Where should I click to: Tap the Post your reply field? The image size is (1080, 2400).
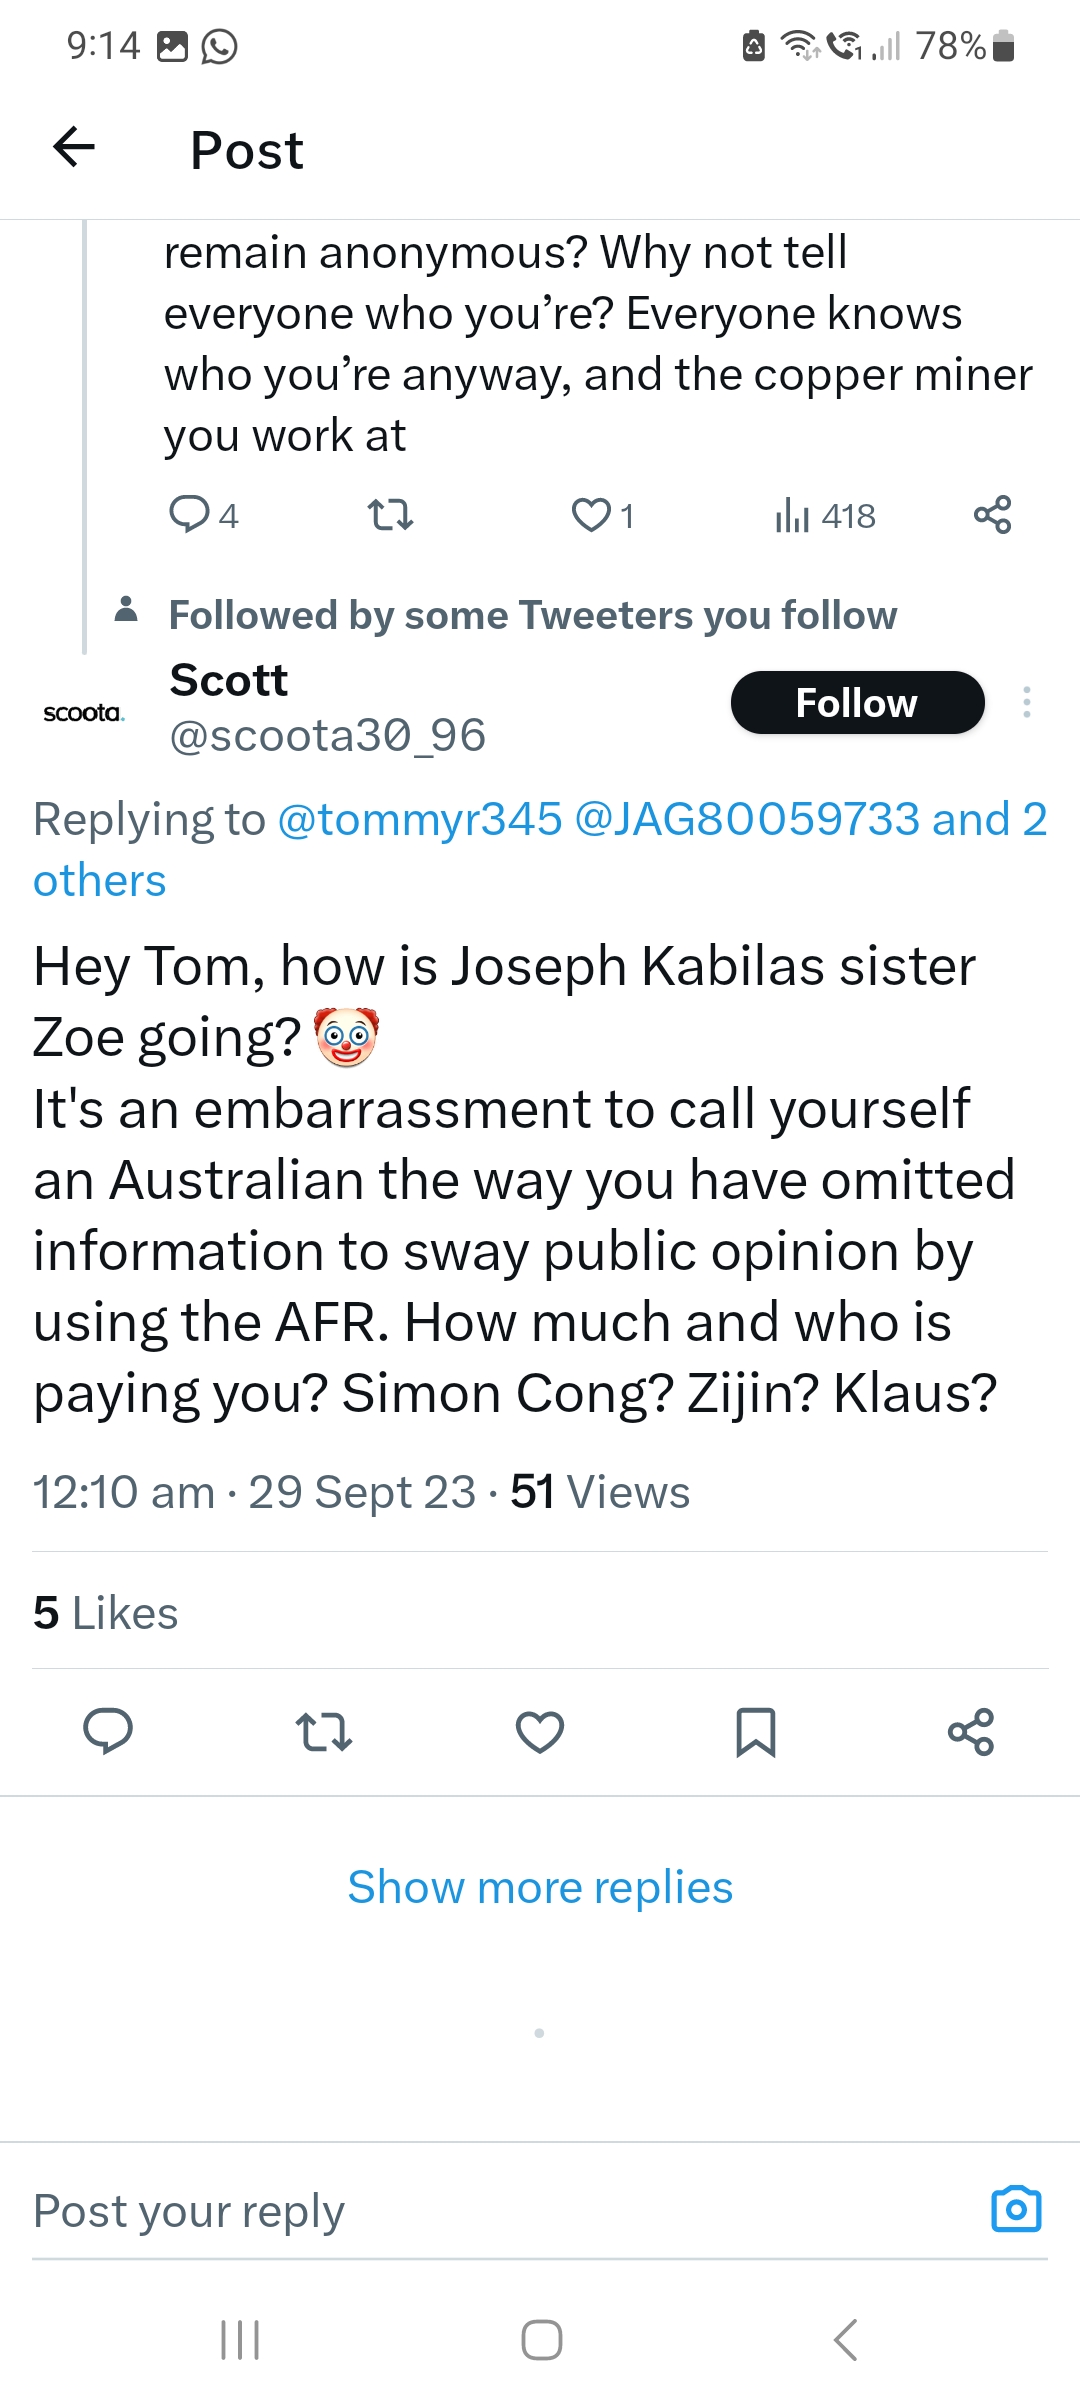coord(480,2211)
